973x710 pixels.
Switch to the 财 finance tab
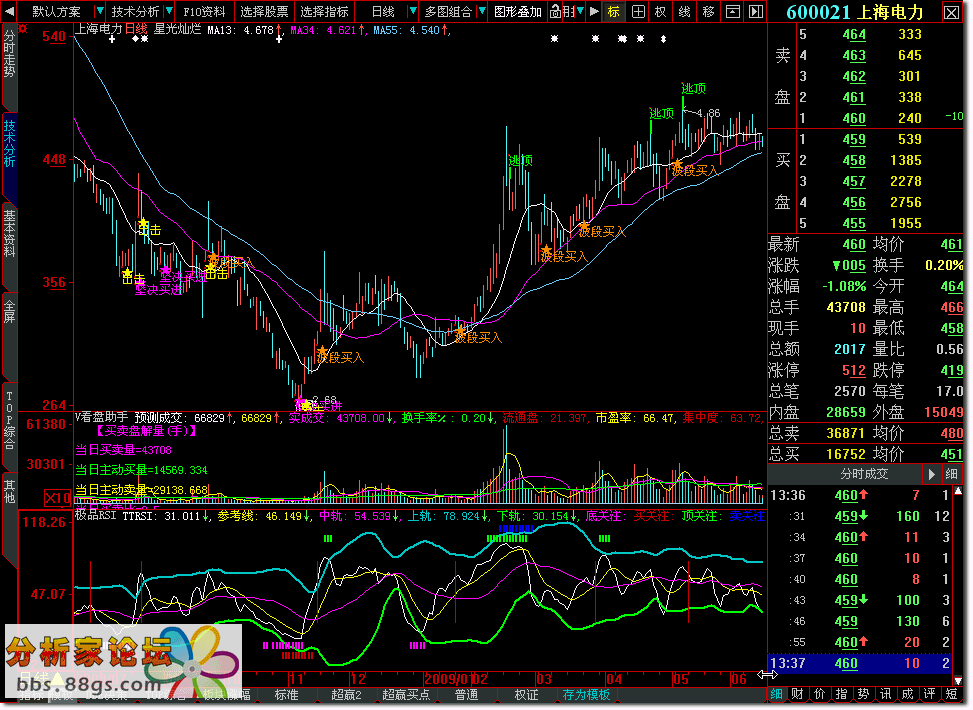pos(798,694)
